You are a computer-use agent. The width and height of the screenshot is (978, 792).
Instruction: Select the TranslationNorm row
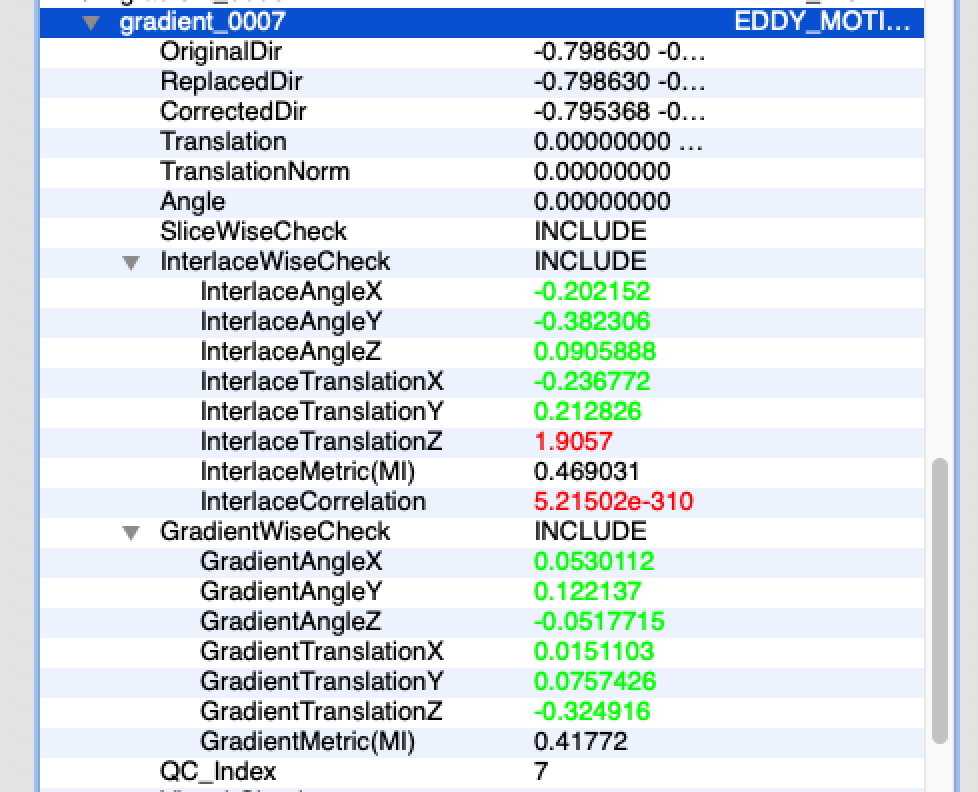coord(254,171)
